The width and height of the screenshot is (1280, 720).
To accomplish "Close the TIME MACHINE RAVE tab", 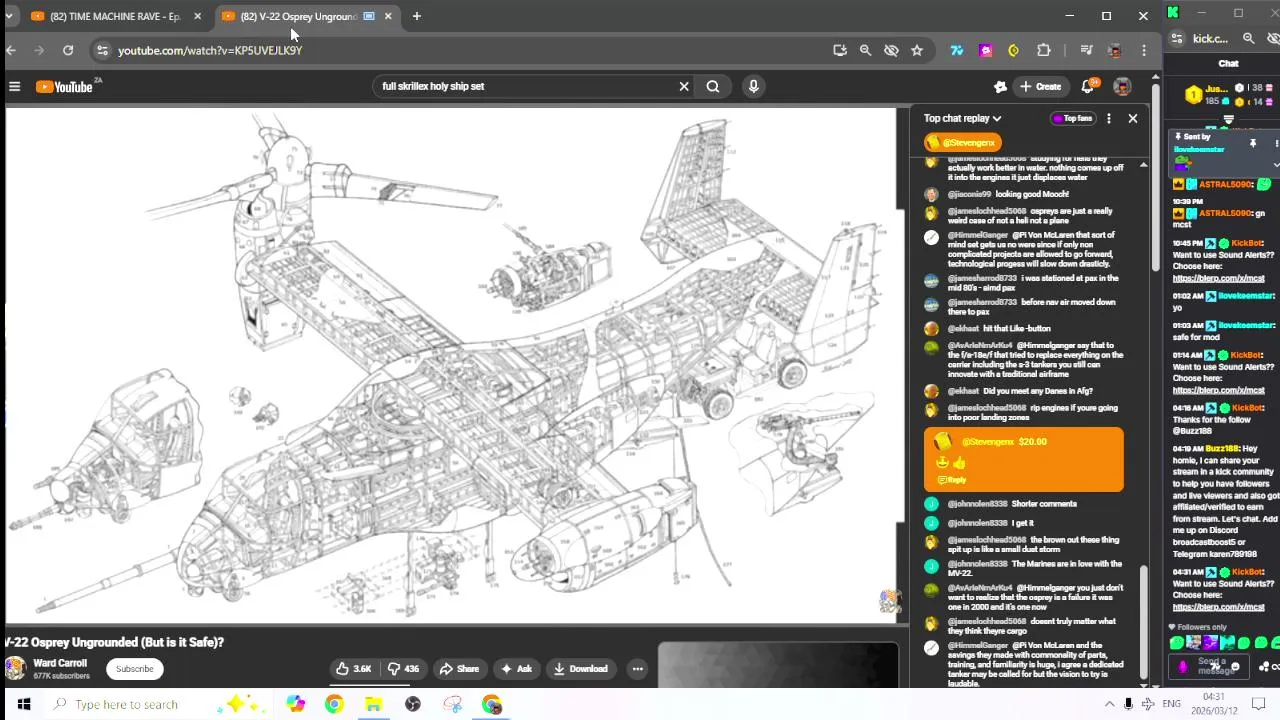I will pos(197,16).
